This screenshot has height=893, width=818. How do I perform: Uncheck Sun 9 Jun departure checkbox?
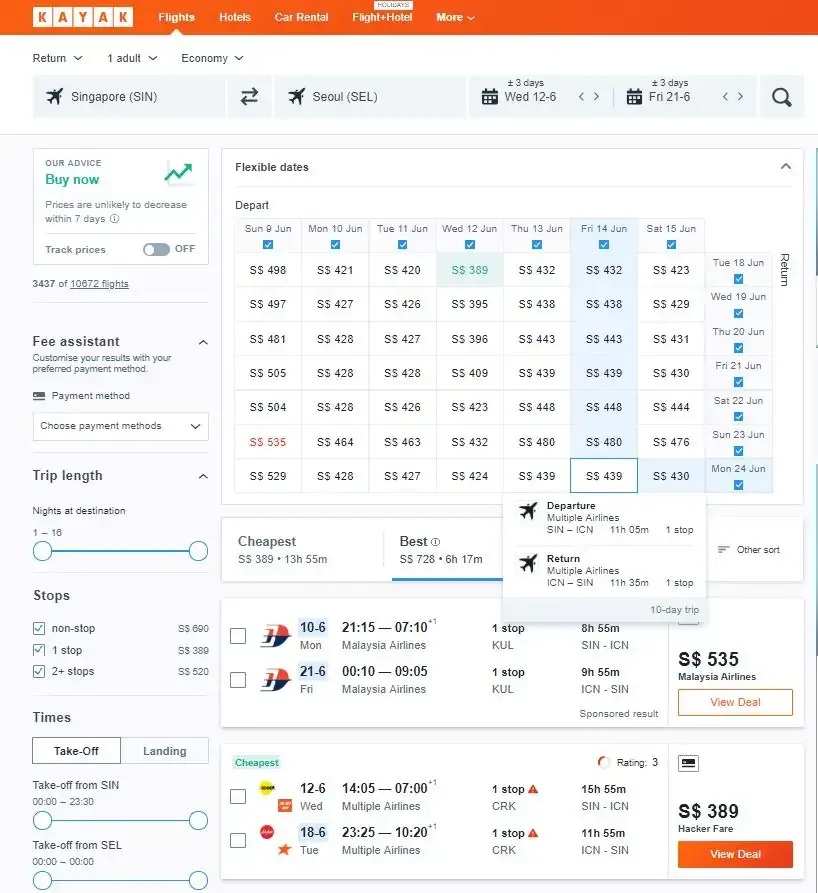[268, 244]
